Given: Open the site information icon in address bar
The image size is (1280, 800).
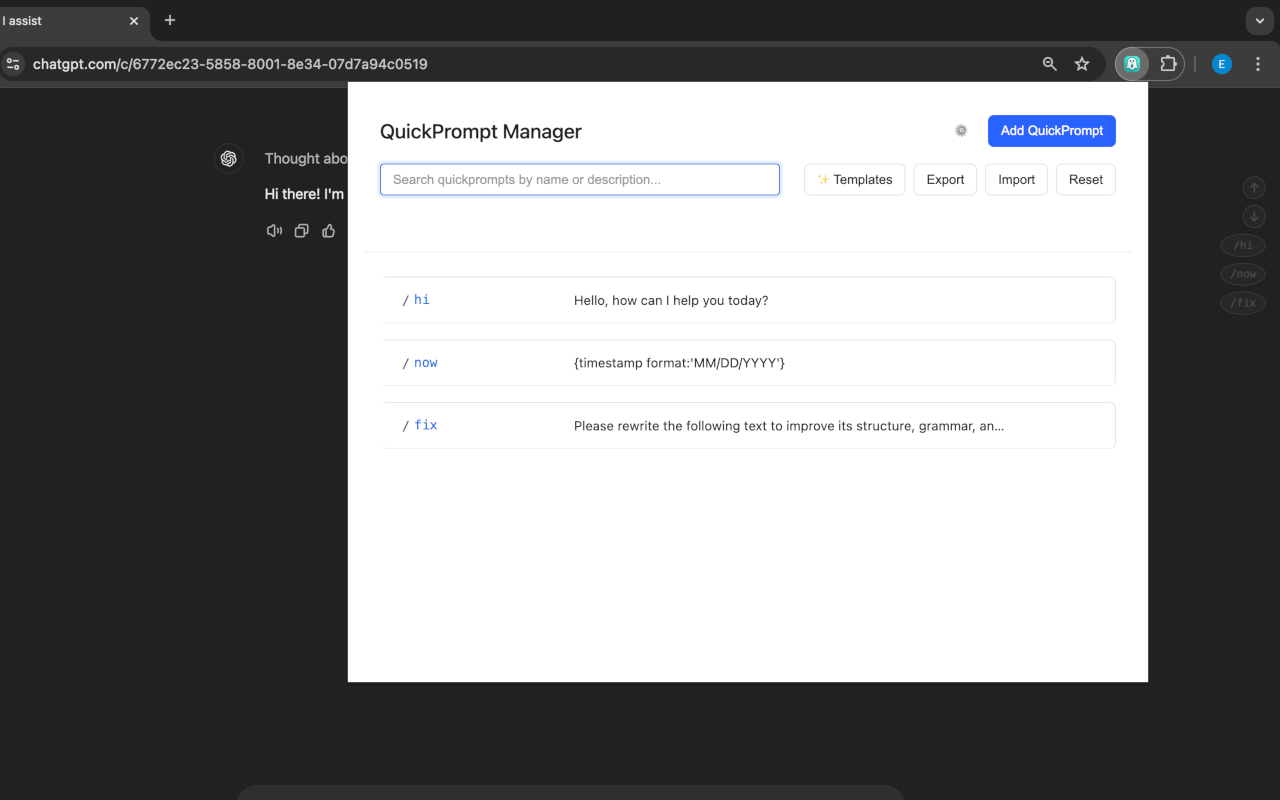Looking at the screenshot, I should pos(13,64).
